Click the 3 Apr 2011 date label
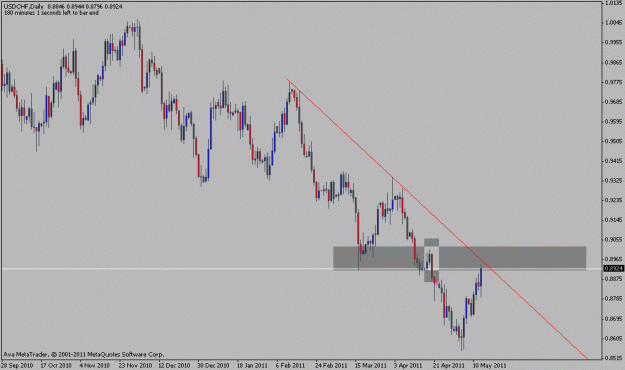 (408, 365)
